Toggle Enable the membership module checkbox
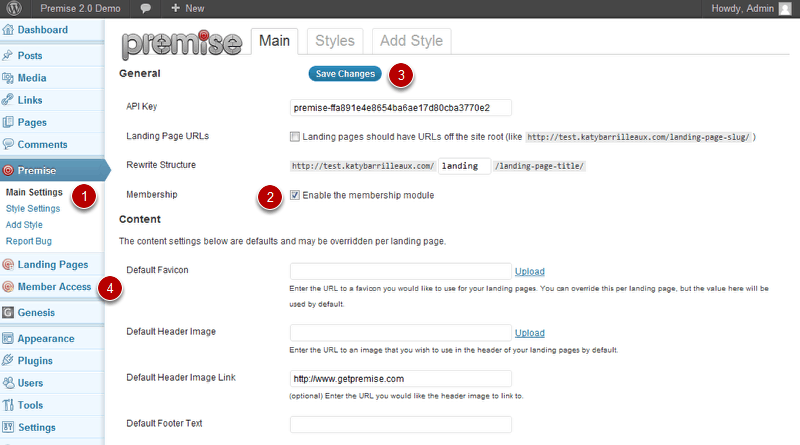The width and height of the screenshot is (800, 445). [x=295, y=195]
